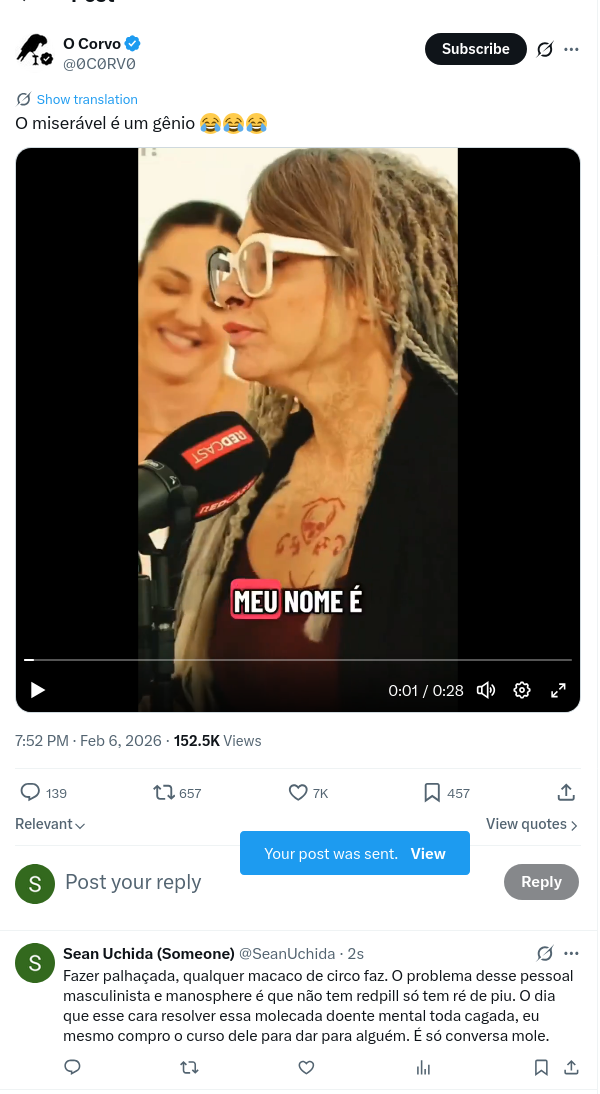The width and height of the screenshot is (600, 1094).
Task: Show translation of the post
Action: (87, 99)
